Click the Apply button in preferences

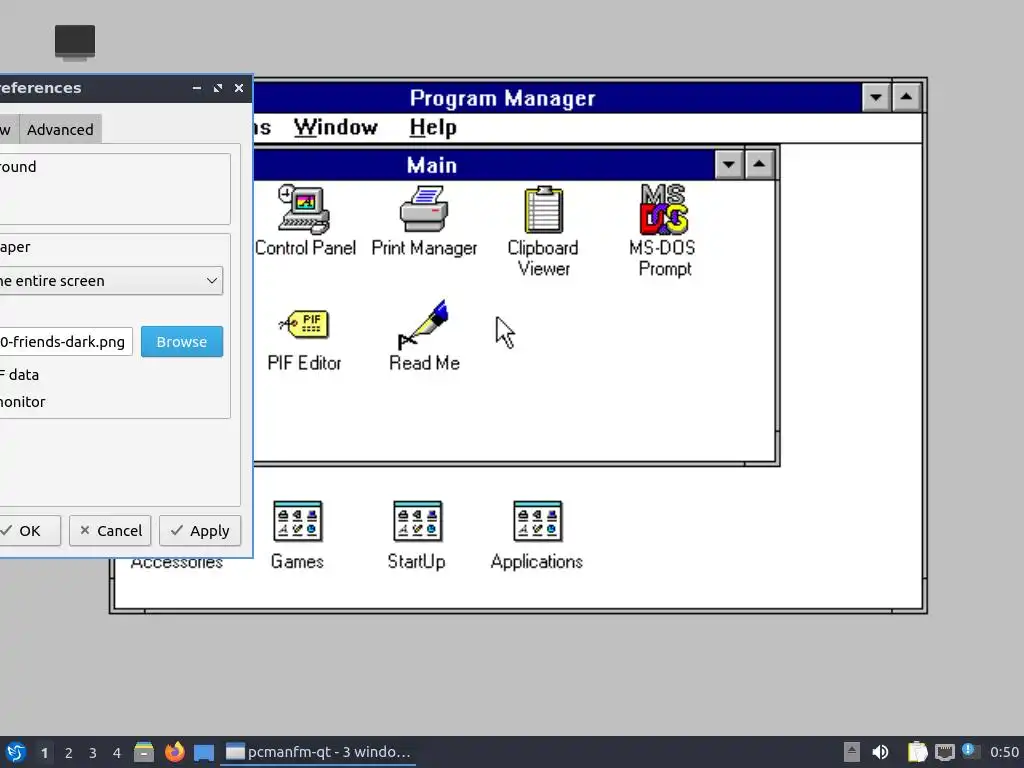tap(200, 530)
